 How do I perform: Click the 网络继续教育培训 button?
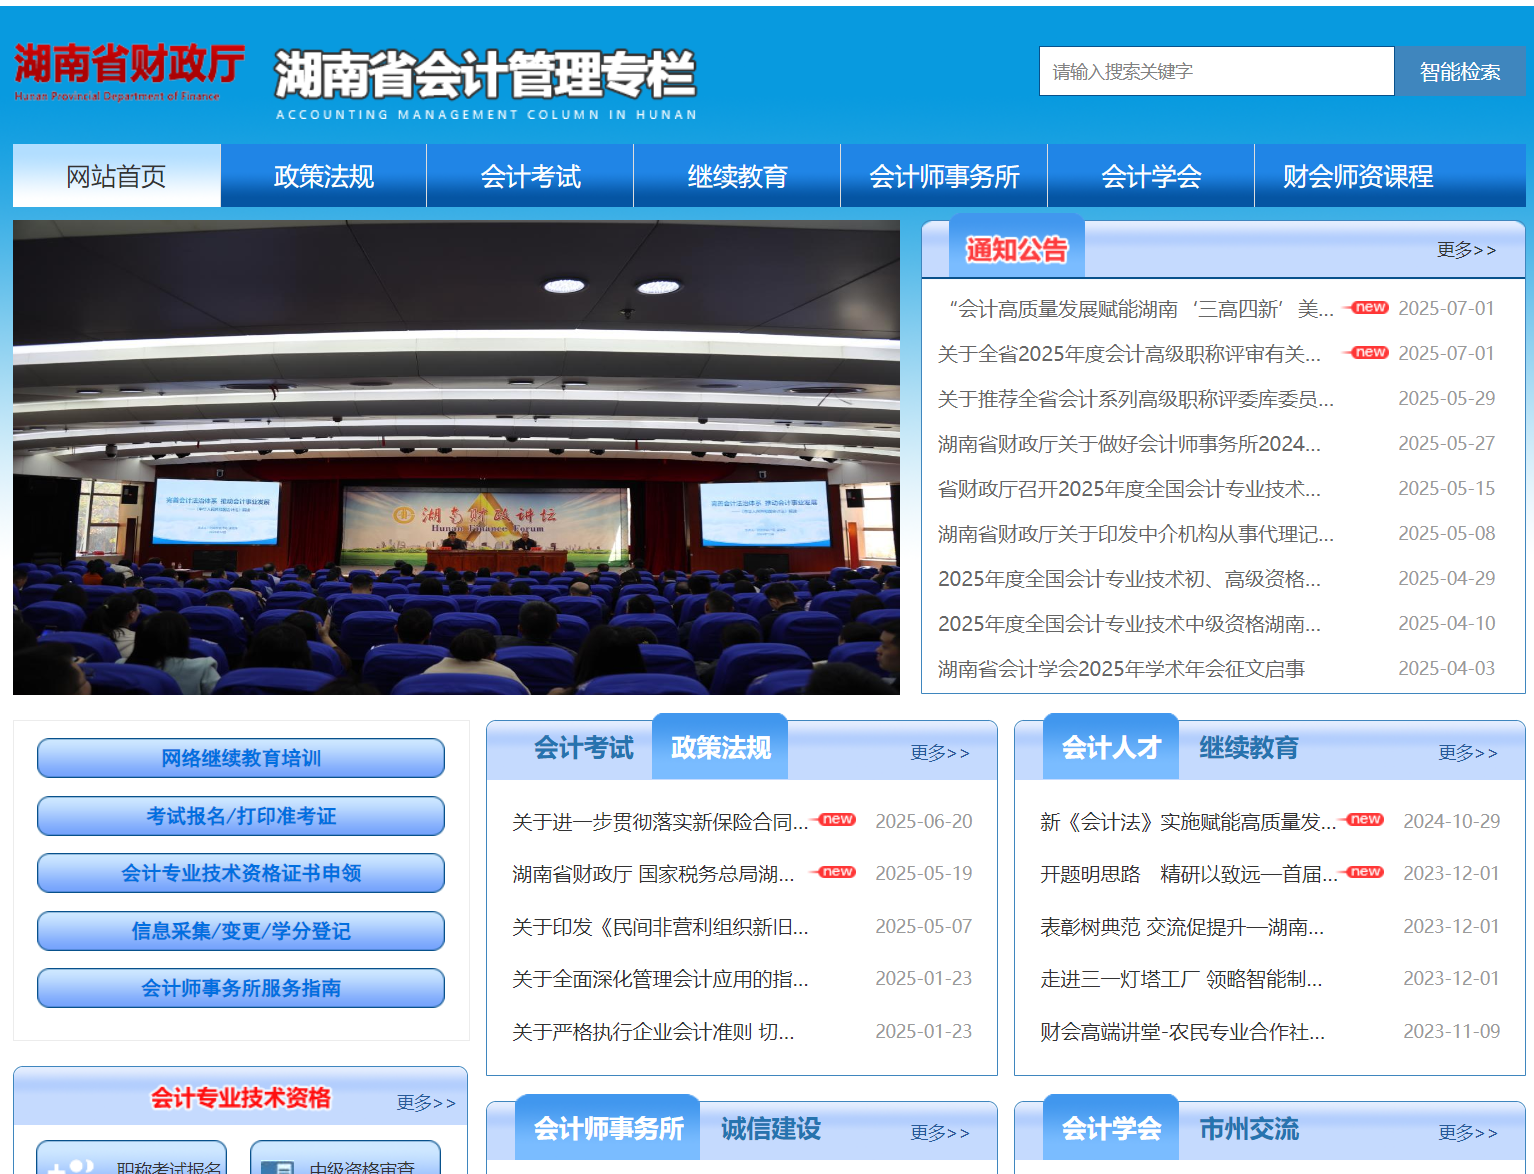coord(241,758)
